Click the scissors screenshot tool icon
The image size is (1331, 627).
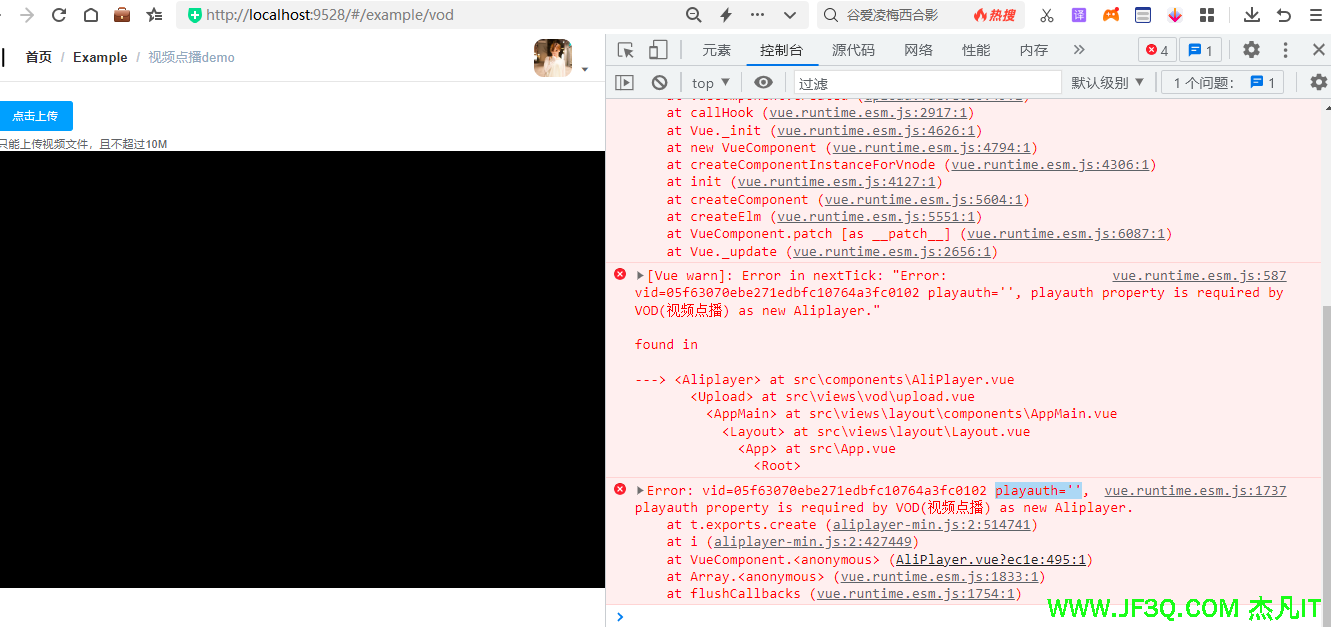(x=1047, y=15)
